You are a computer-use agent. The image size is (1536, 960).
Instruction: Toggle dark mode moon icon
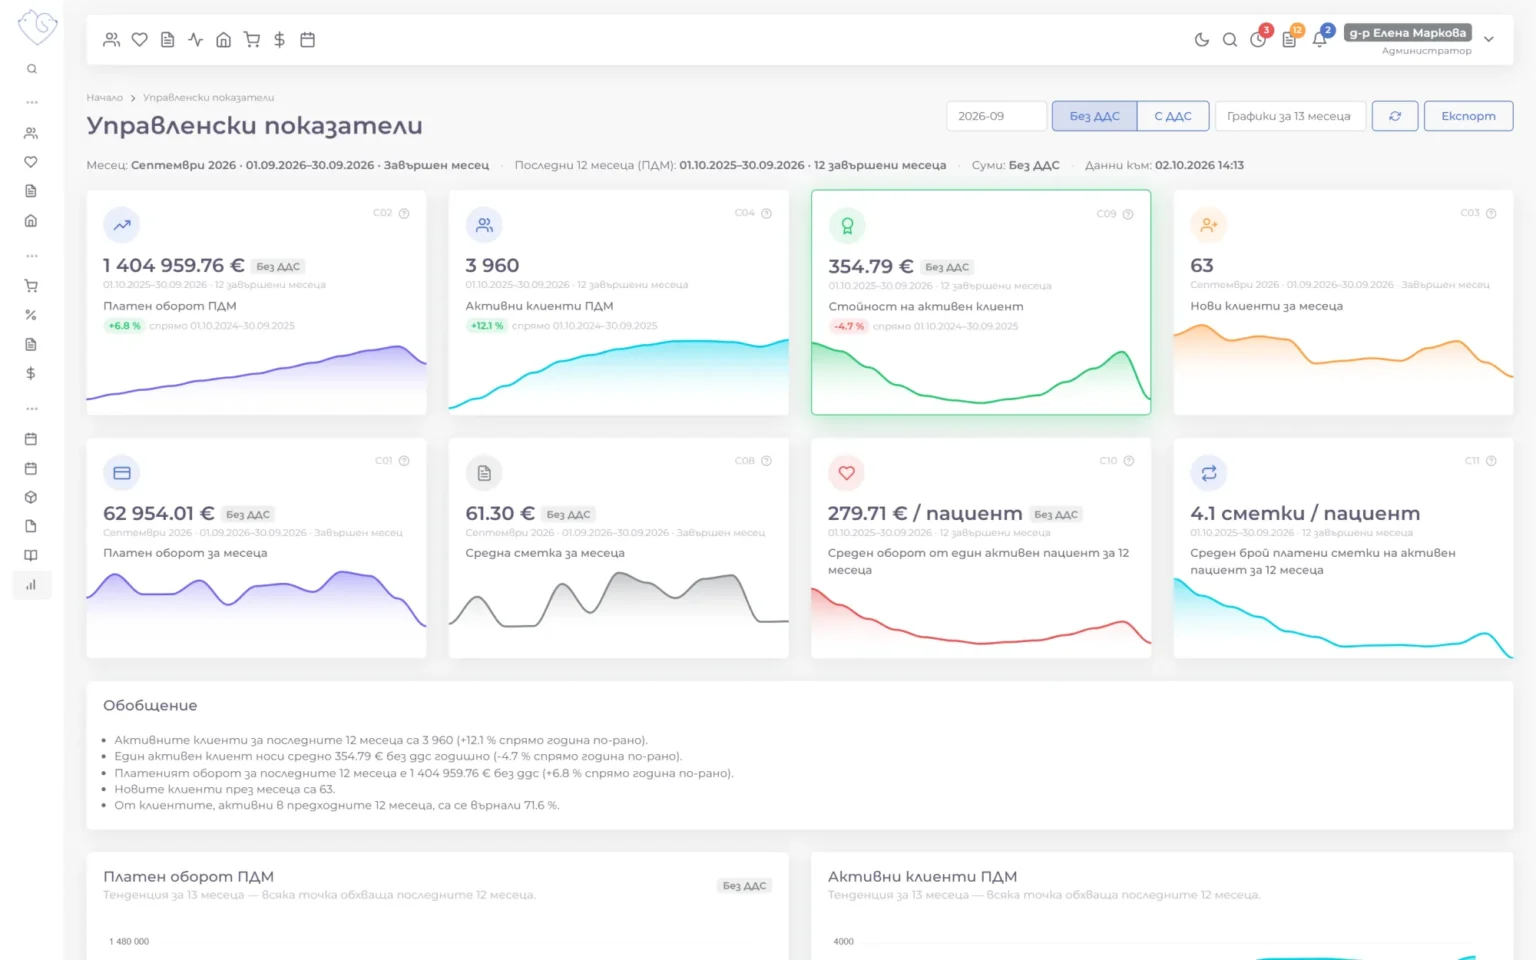coord(1202,40)
